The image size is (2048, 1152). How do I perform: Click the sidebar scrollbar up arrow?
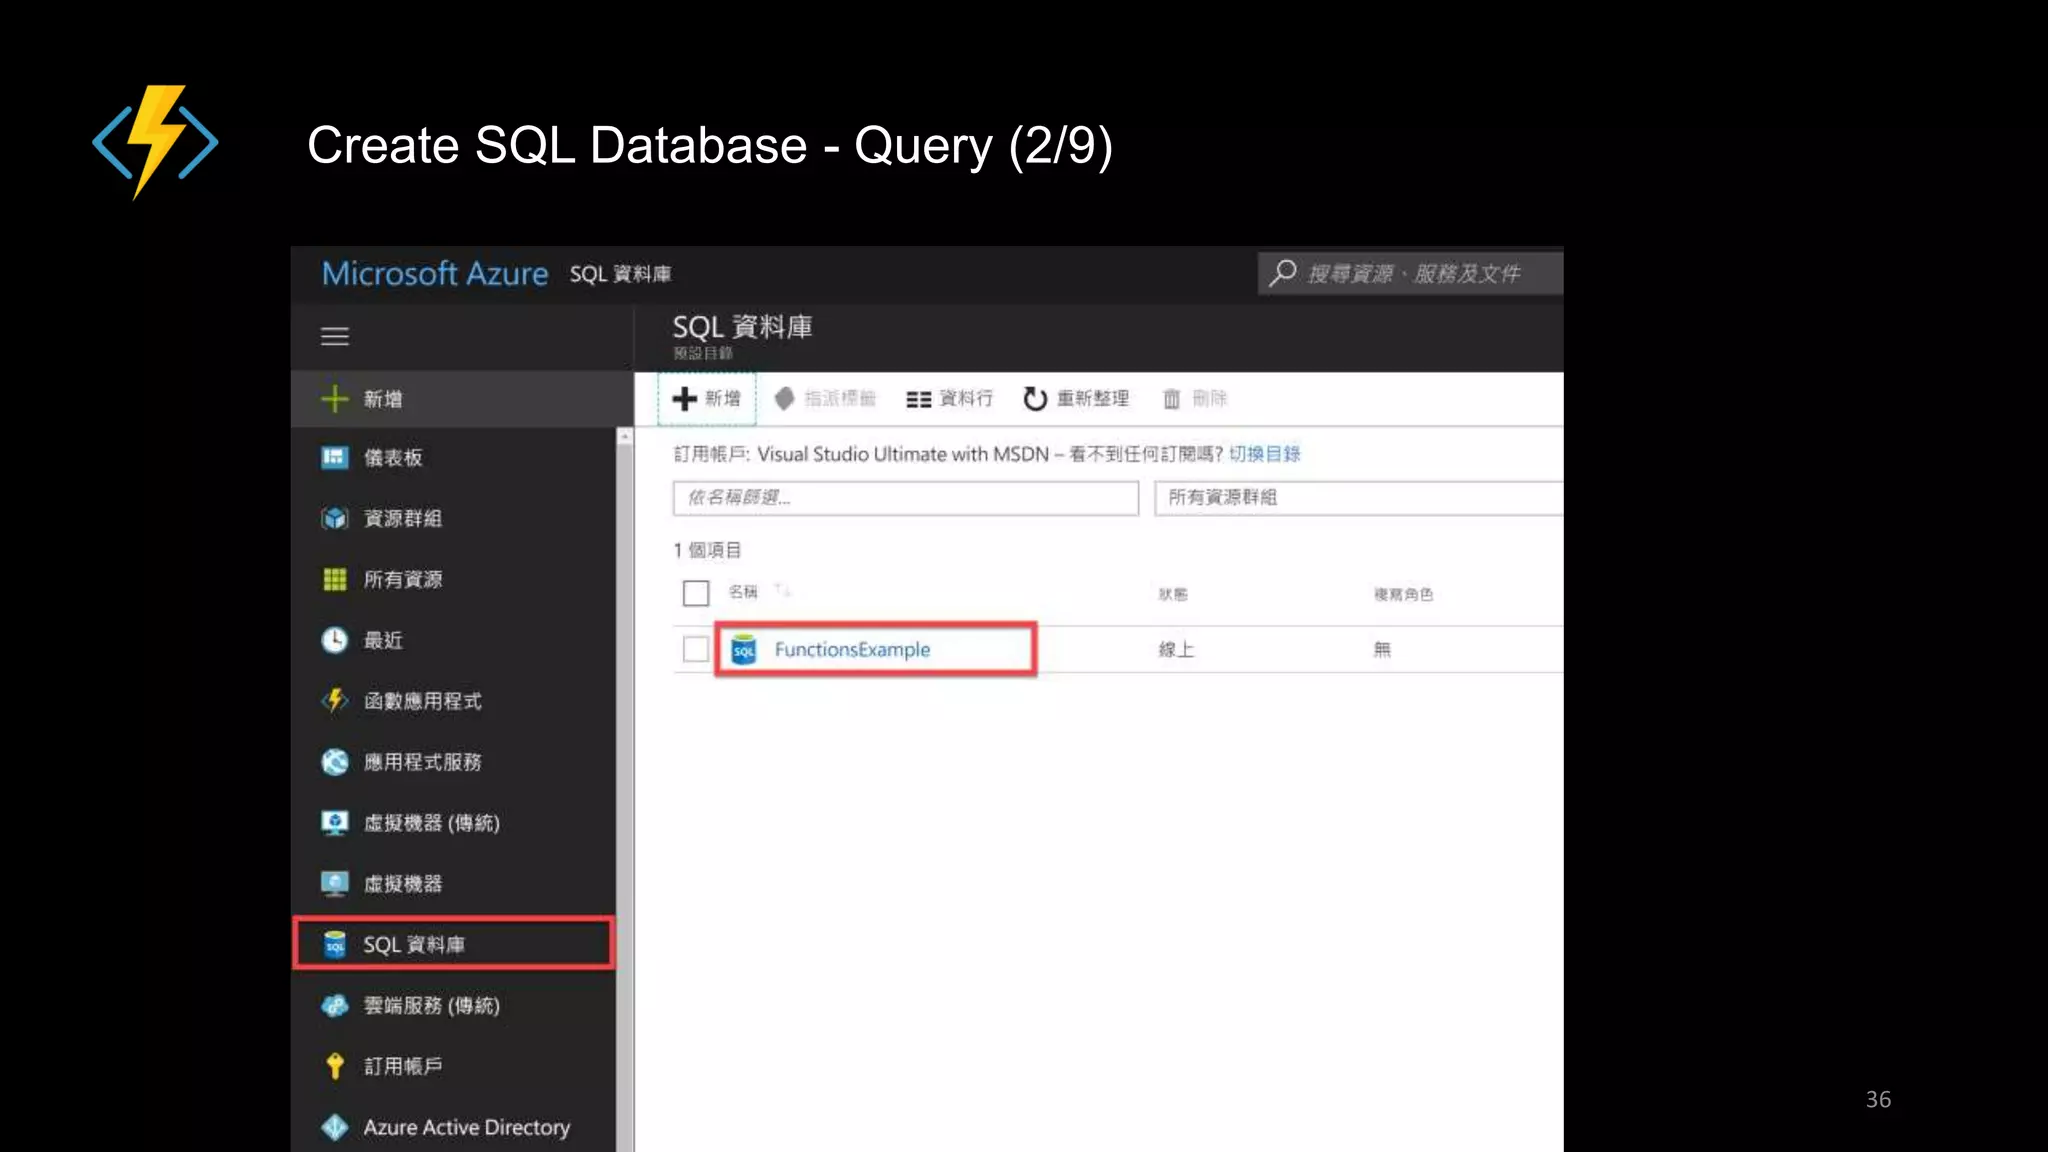pyautogui.click(x=625, y=437)
